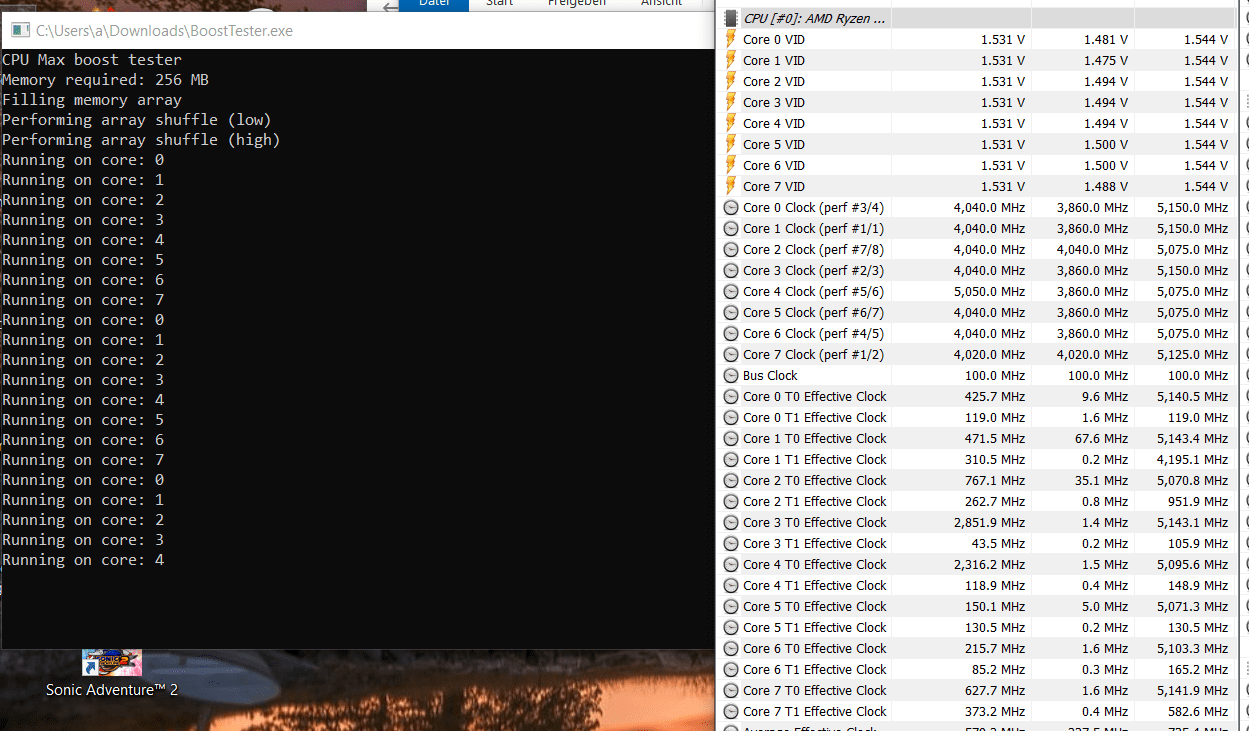Click the clock icon beside Bus Clock

pos(732,375)
